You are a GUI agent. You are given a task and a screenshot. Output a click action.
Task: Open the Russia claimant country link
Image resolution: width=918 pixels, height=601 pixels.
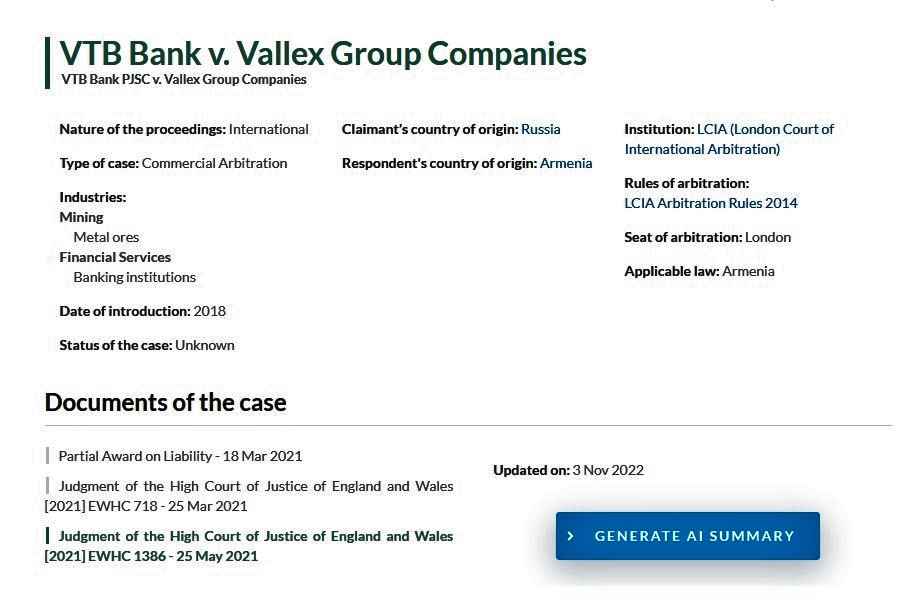click(540, 129)
